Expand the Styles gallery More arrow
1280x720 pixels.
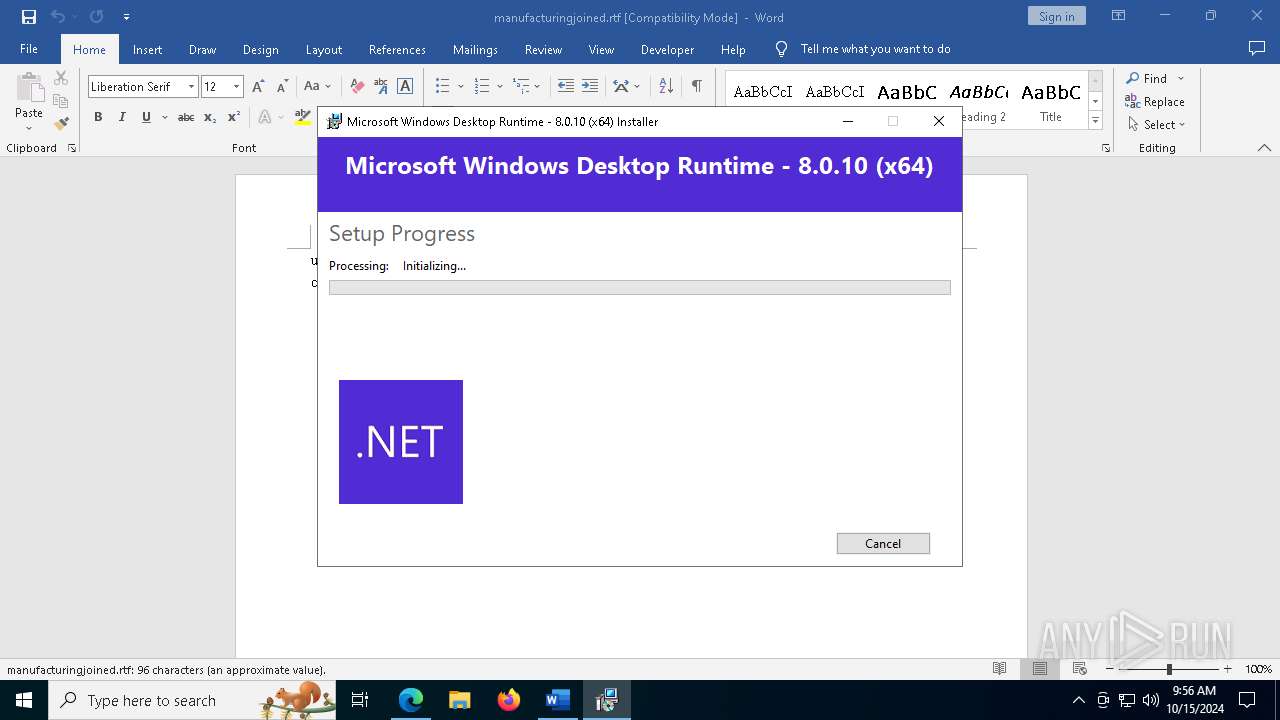tap(1096, 121)
